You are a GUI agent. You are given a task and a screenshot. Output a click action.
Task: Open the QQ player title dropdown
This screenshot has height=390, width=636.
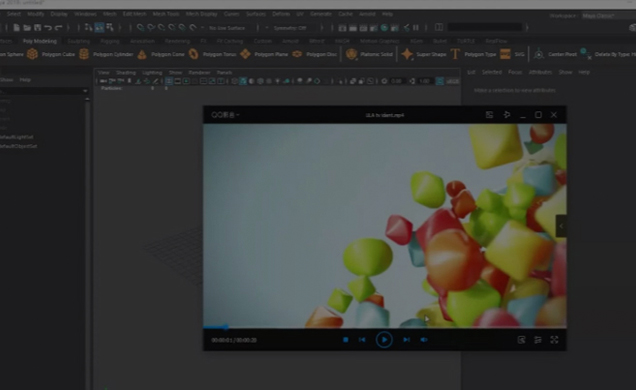coord(226,115)
